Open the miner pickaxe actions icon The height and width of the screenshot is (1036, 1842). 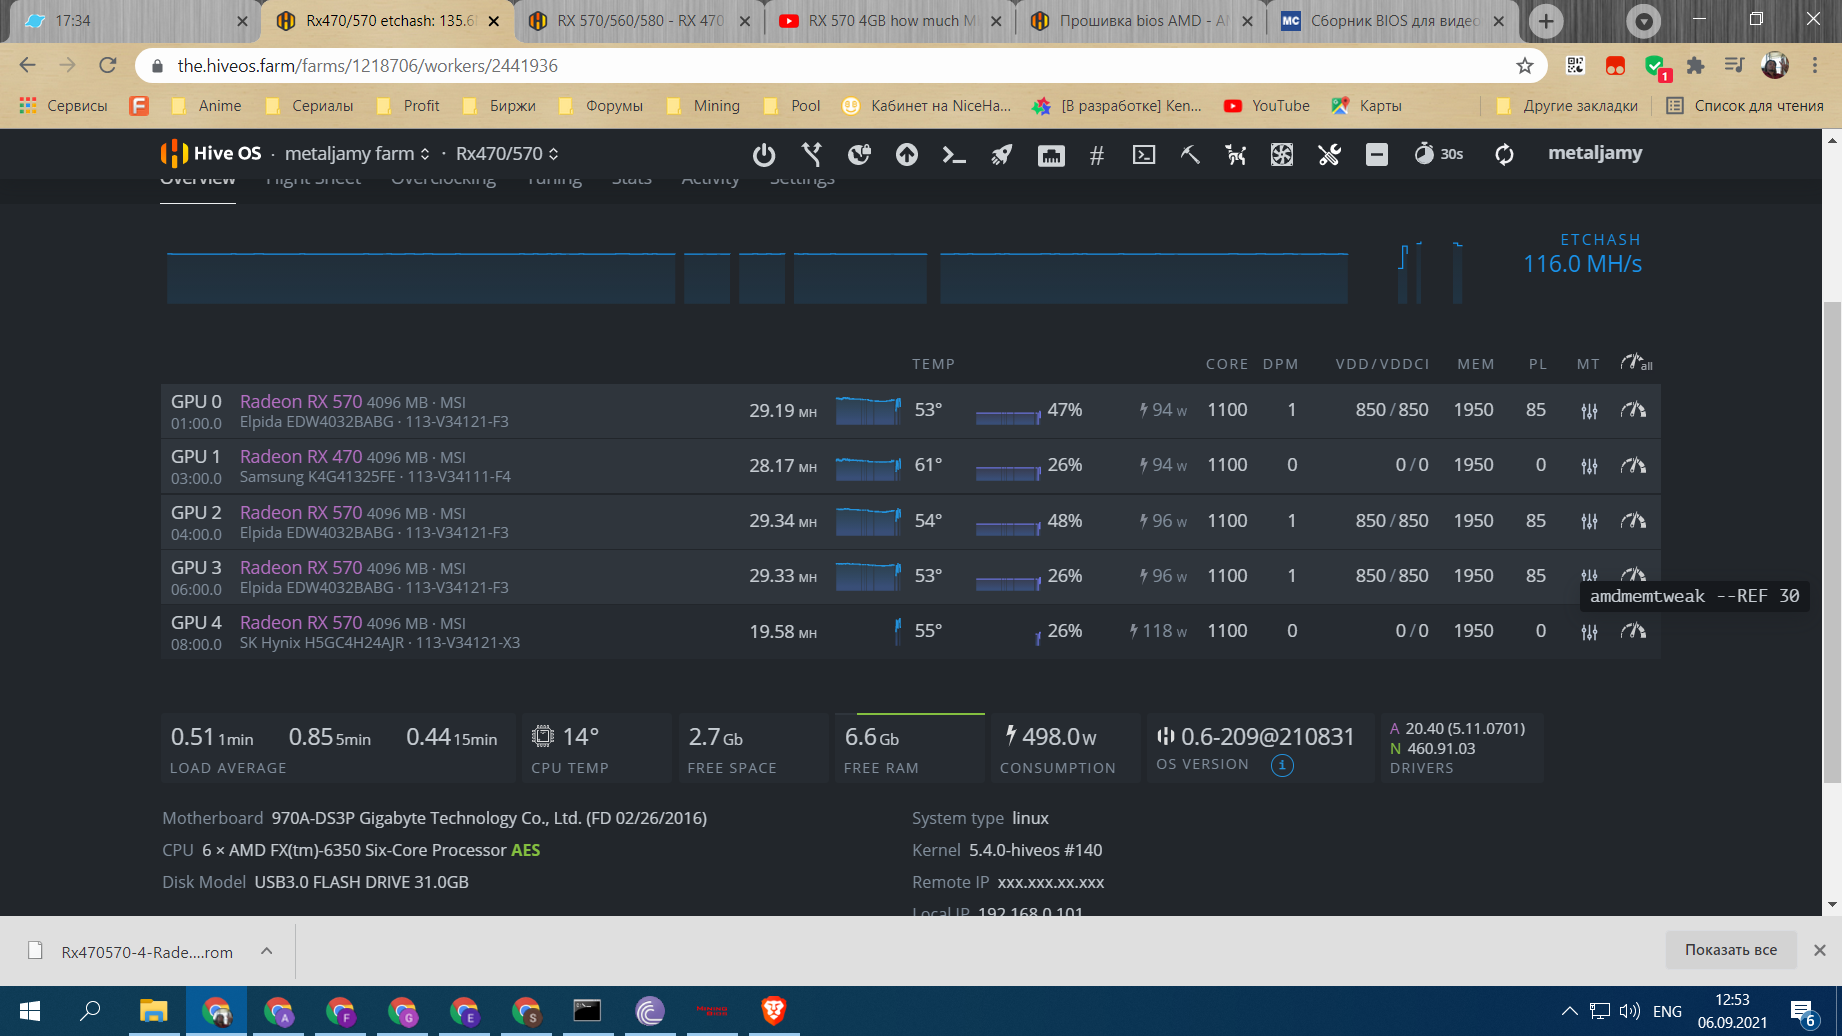coord(1190,155)
